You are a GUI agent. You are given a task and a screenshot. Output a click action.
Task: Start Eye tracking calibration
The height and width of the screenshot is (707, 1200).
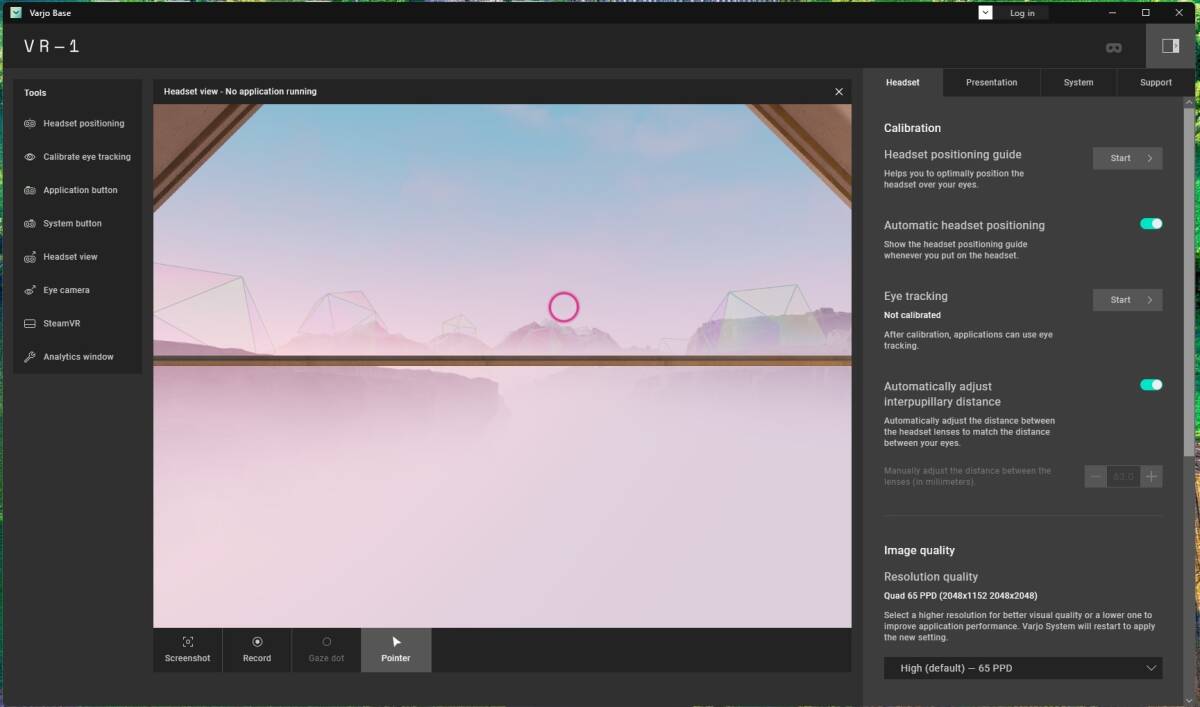coord(1127,300)
